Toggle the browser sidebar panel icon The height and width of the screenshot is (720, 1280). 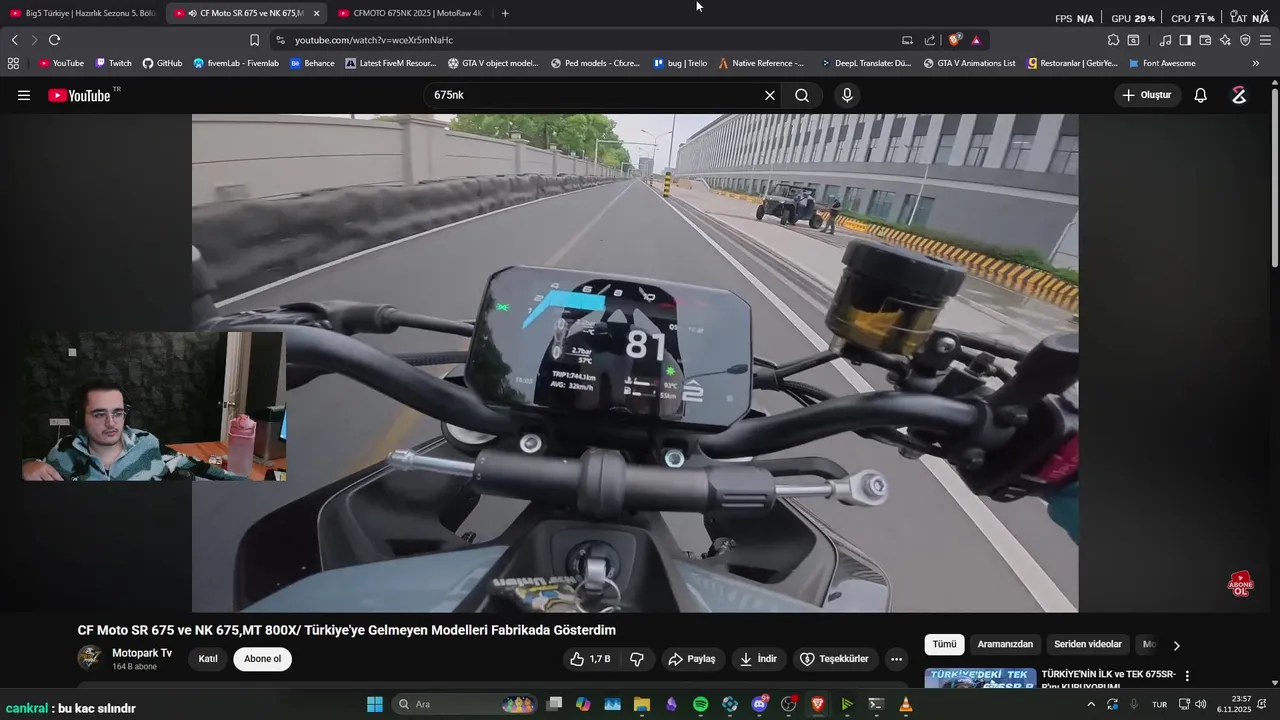point(1185,40)
